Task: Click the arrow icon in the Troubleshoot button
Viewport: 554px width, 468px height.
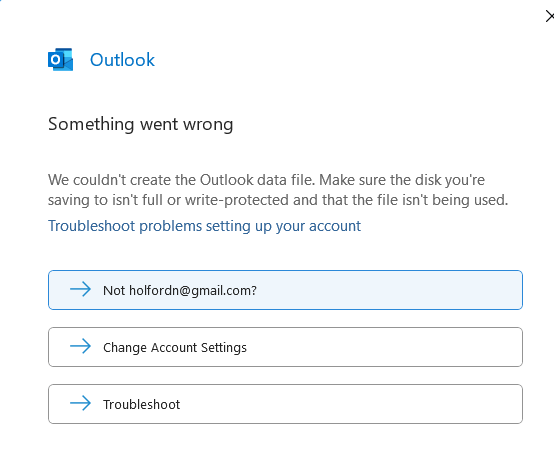Action: pyautogui.click(x=80, y=403)
